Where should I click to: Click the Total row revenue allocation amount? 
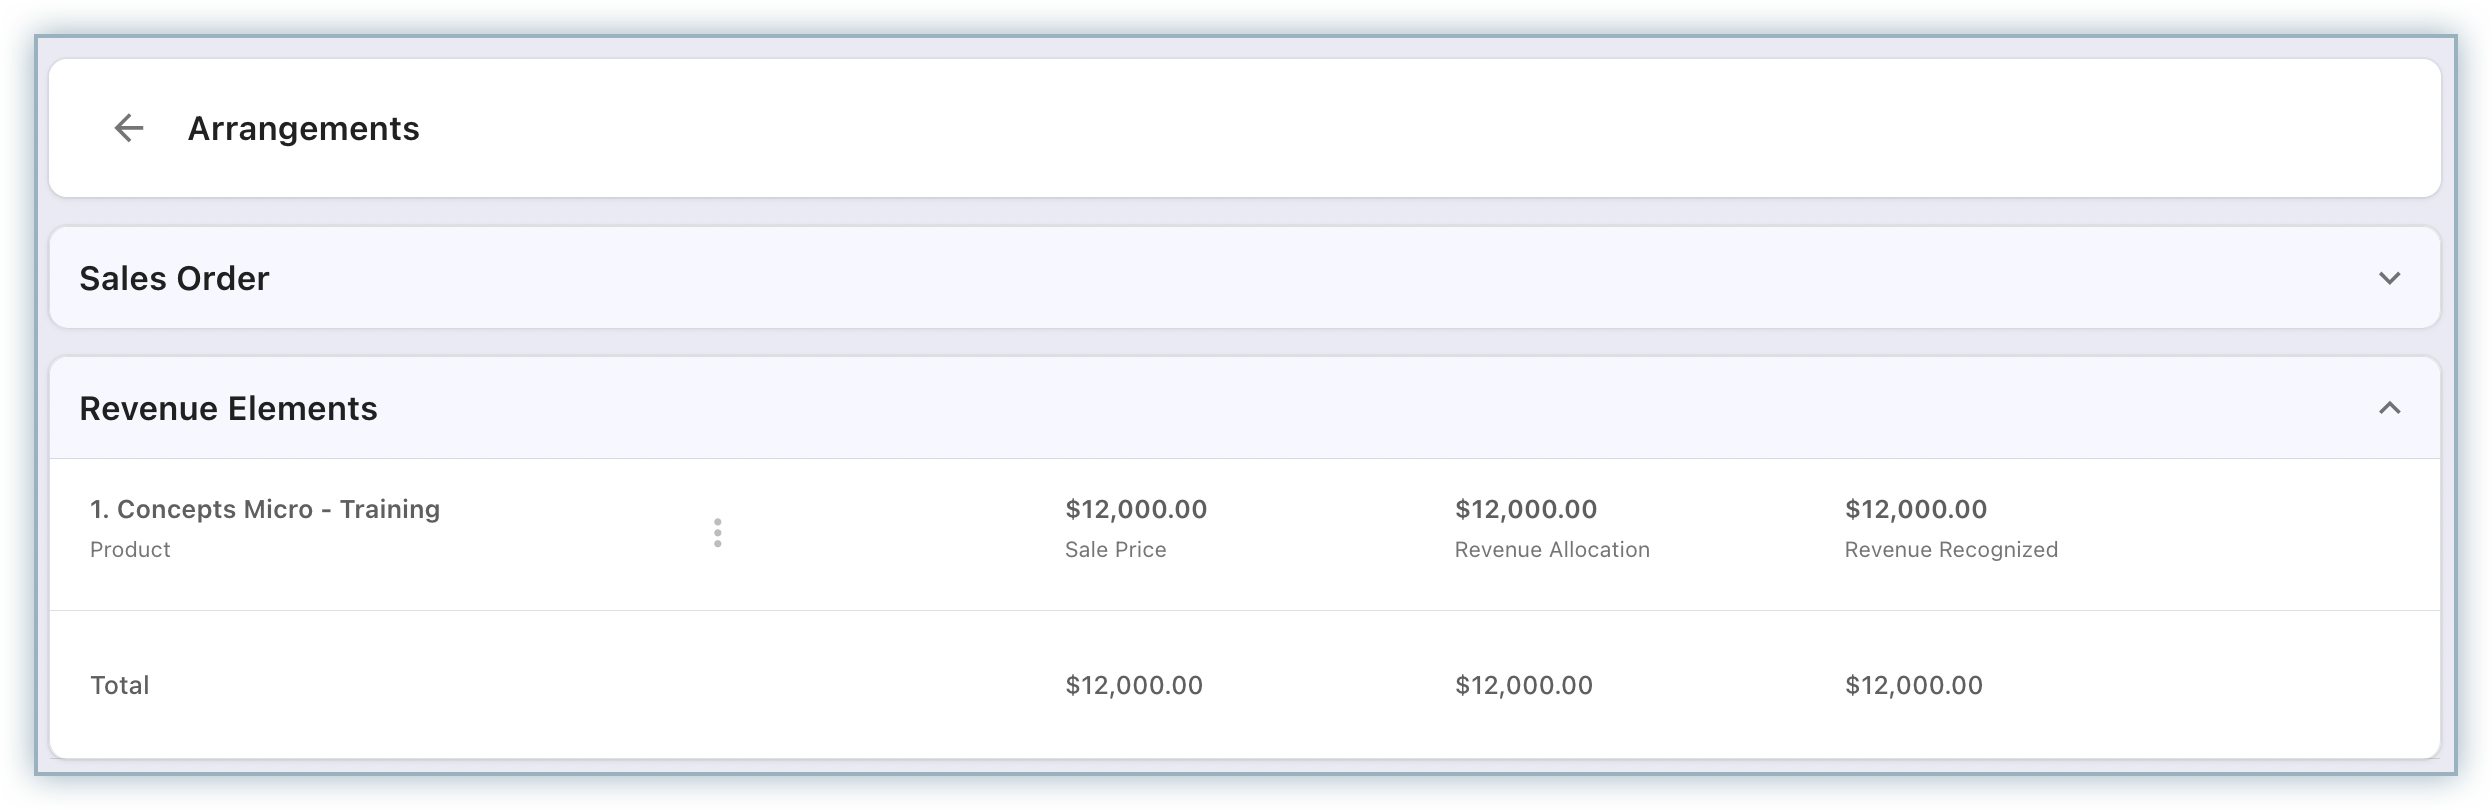pos(1524,685)
